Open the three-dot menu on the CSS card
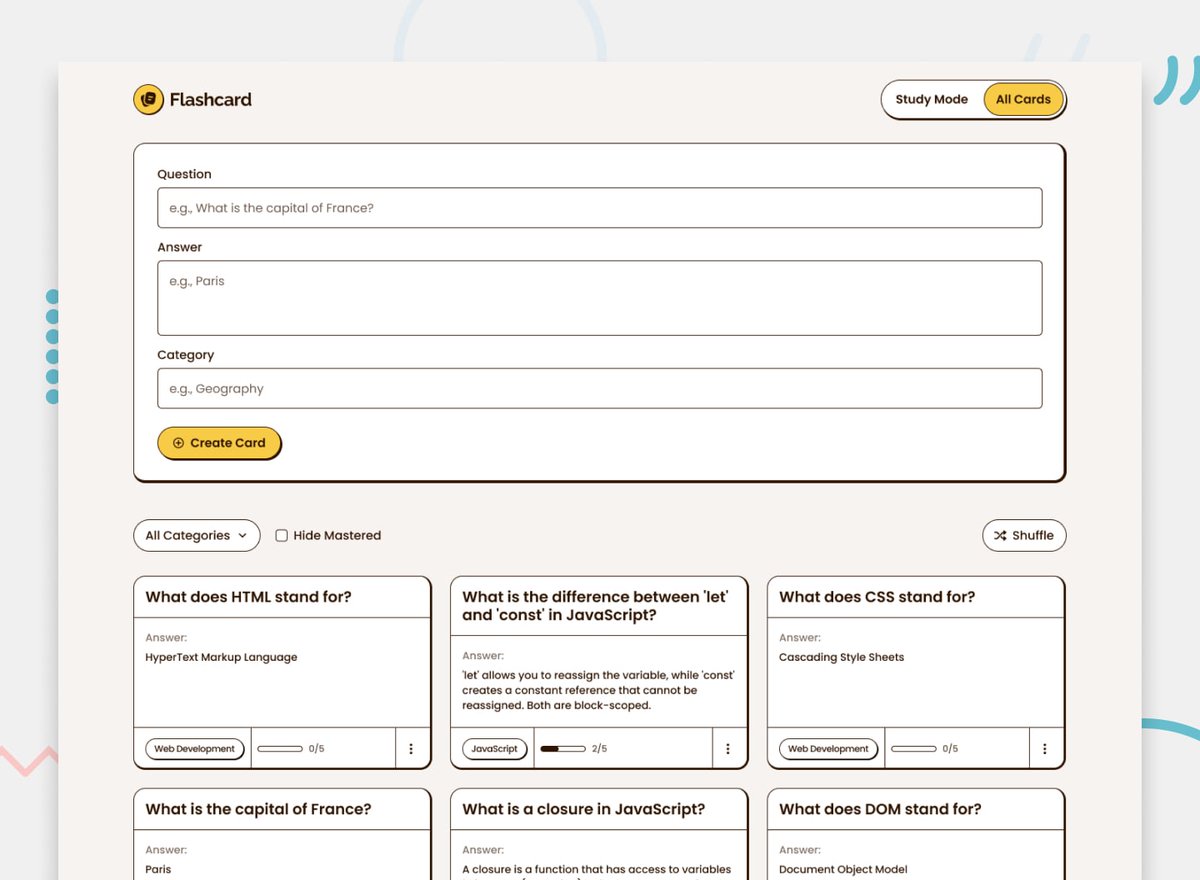Image resolution: width=1200 pixels, height=880 pixels. [x=1045, y=748]
